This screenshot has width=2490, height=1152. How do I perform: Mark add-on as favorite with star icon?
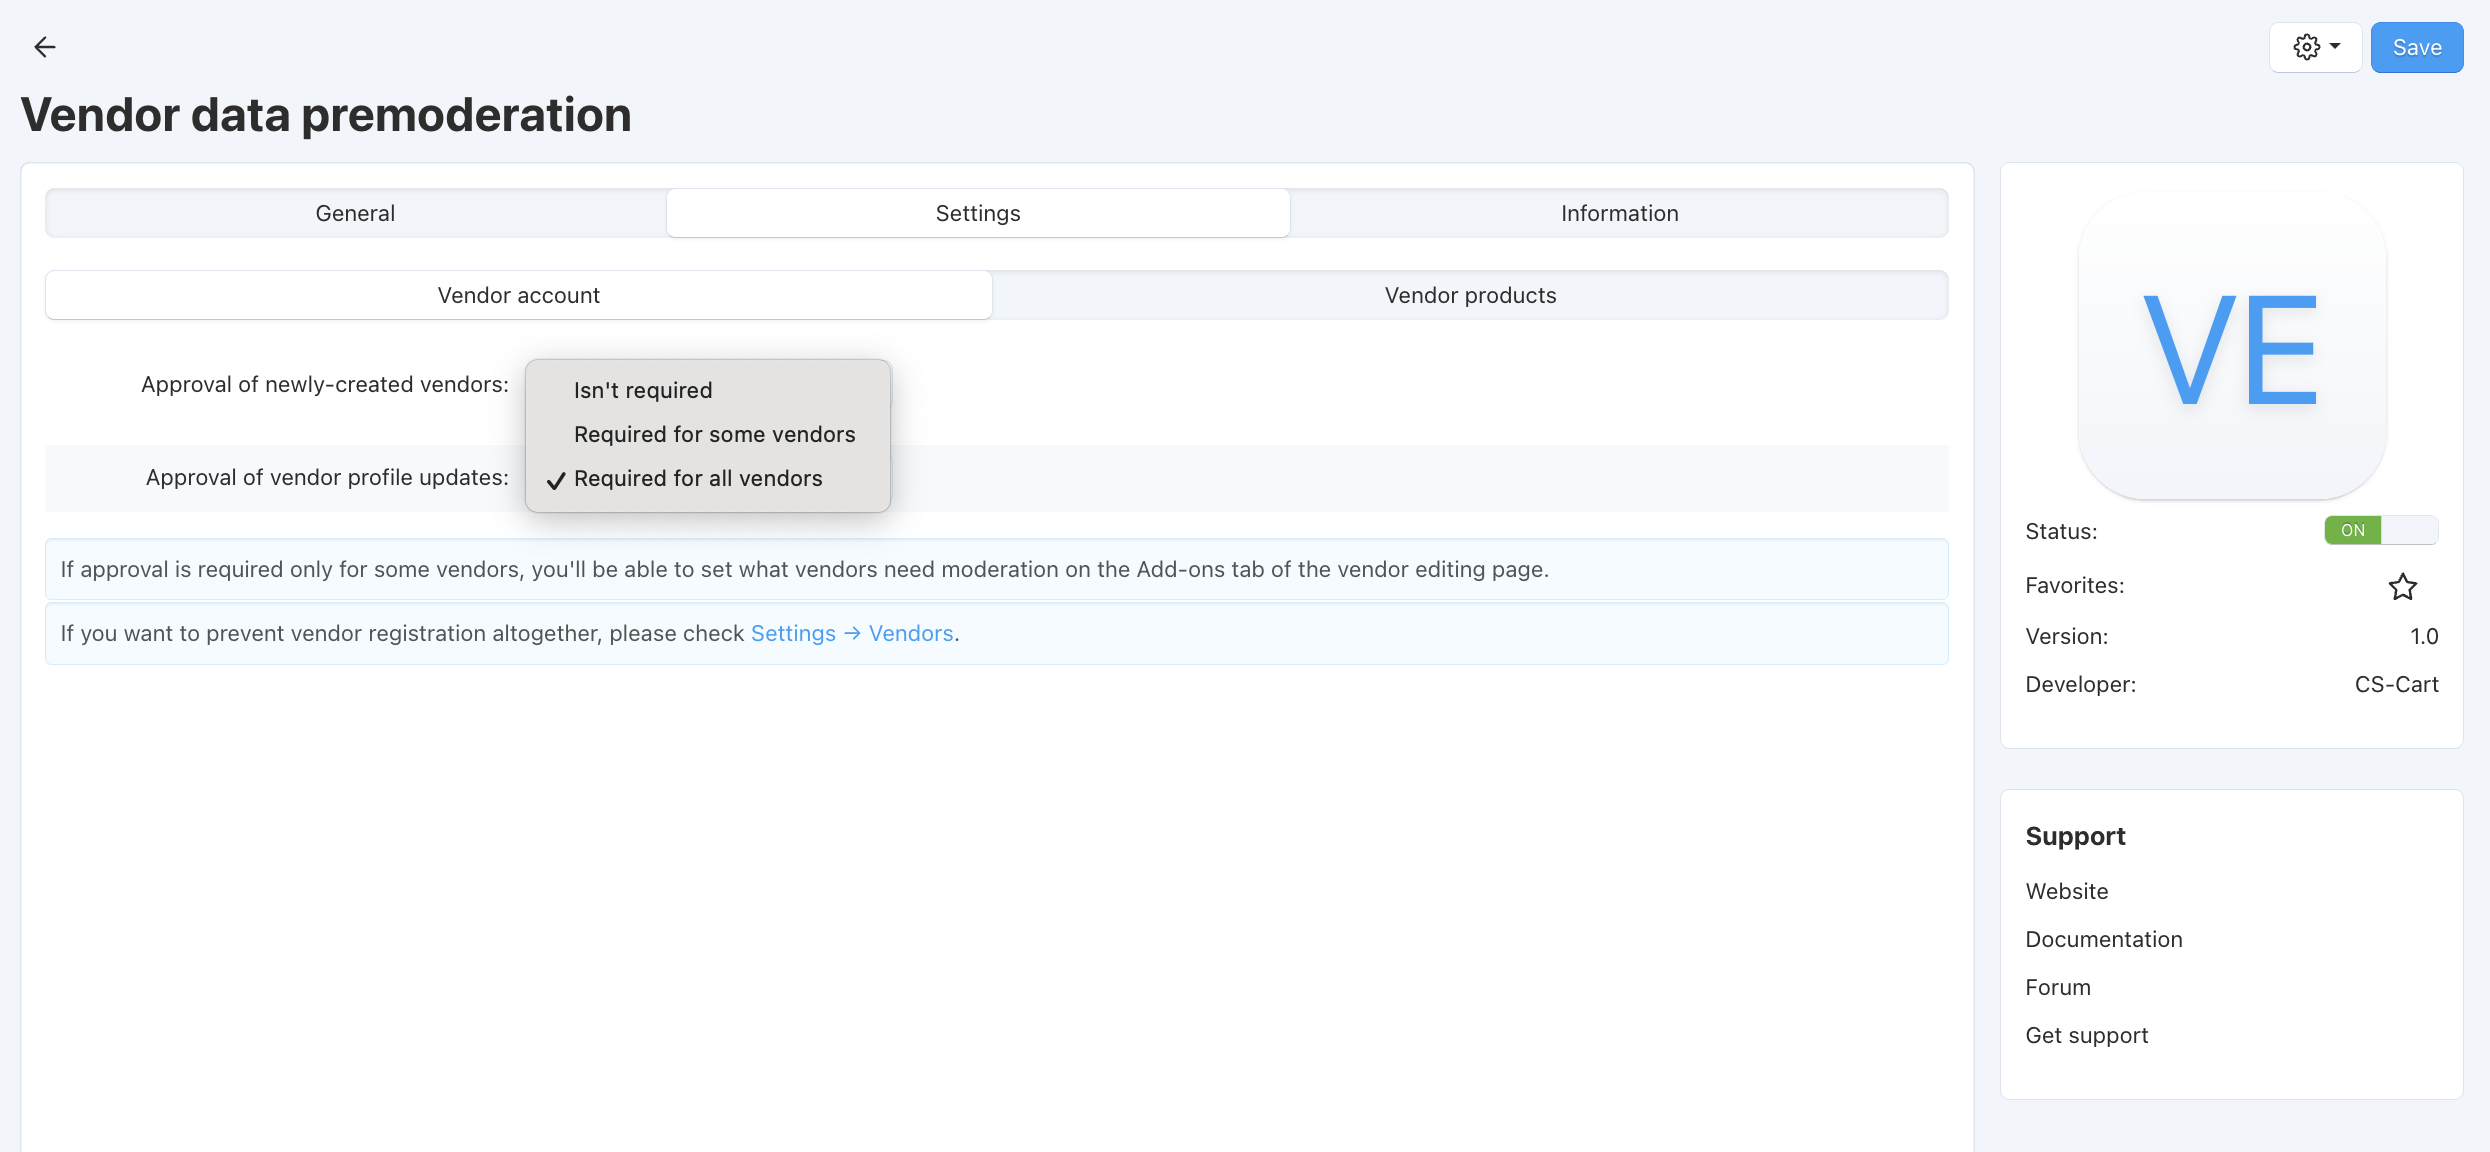[x=2402, y=586]
